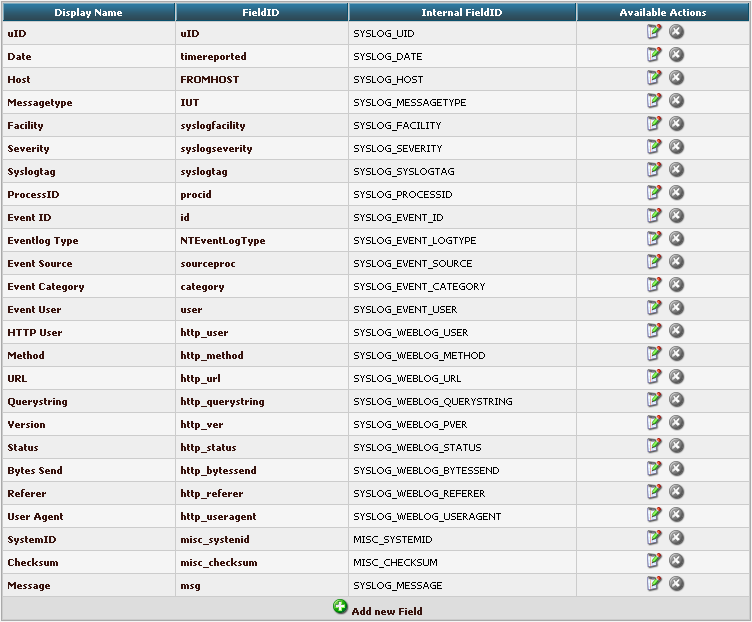The image size is (752, 622).
Task: Edit the Event ID field
Action: pos(654,216)
